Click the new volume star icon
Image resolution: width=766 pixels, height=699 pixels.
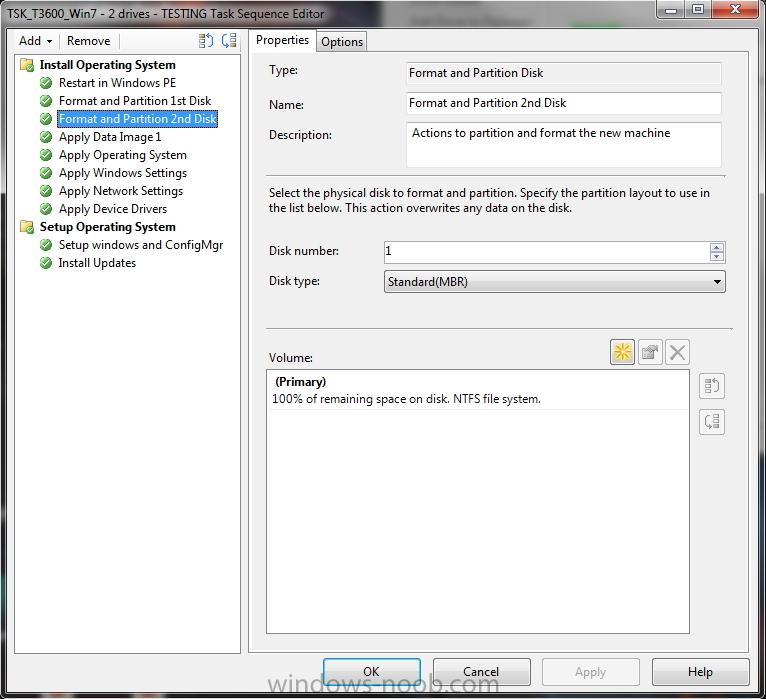pos(622,352)
